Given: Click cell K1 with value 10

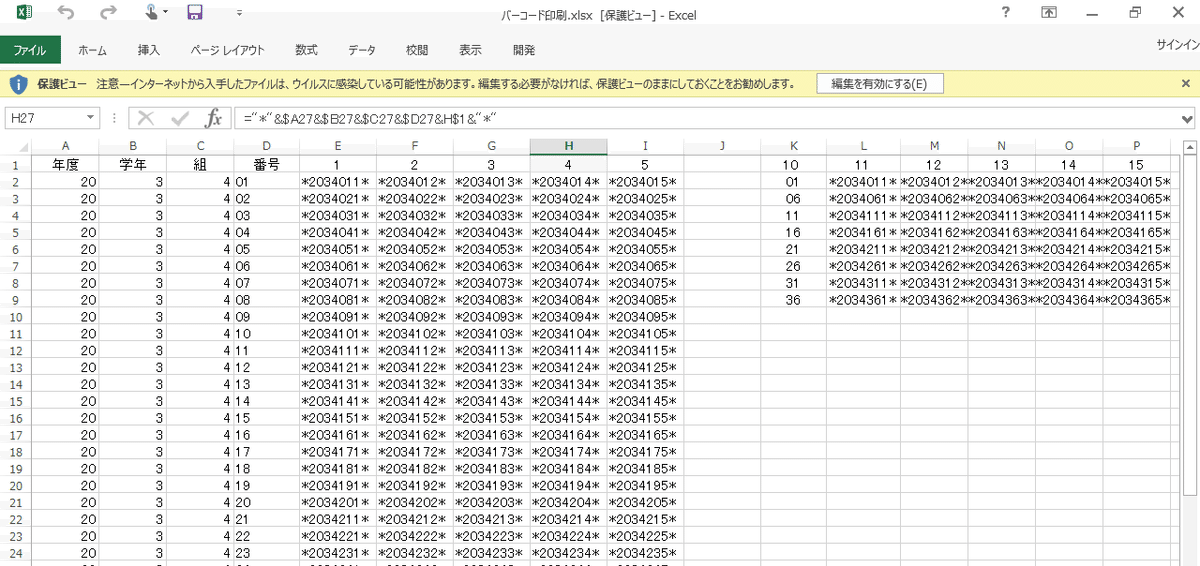Looking at the screenshot, I should [792, 165].
